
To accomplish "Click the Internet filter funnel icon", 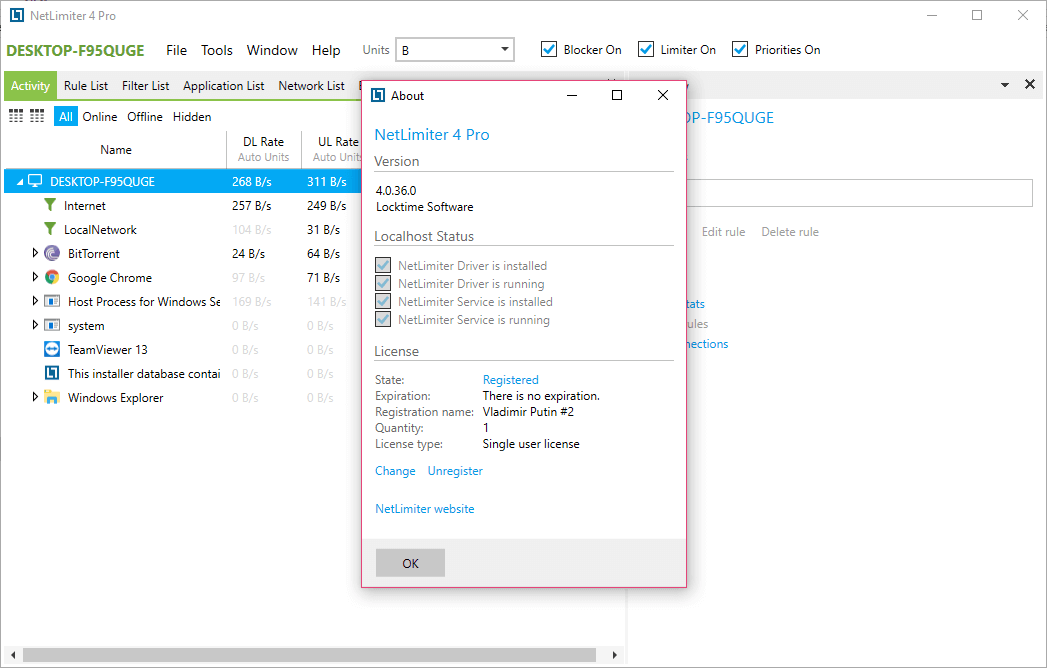I will pyautogui.click(x=50, y=204).
